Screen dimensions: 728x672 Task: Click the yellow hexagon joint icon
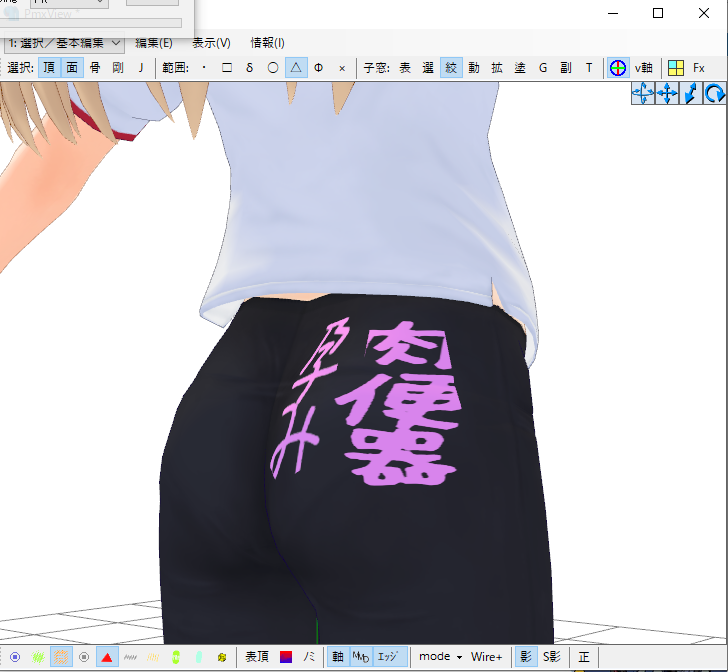click(222, 657)
